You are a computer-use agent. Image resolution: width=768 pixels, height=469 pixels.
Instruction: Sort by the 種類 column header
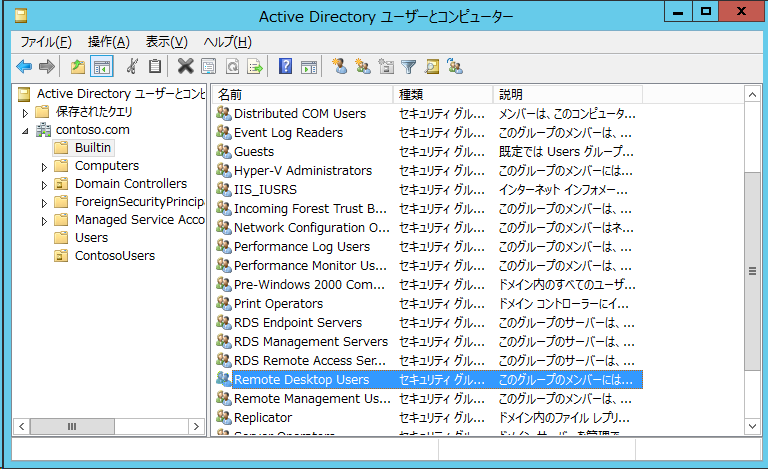pos(442,94)
